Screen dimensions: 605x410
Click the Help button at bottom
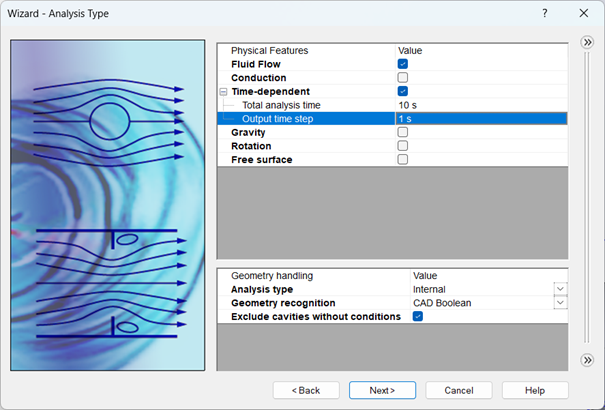(535, 390)
